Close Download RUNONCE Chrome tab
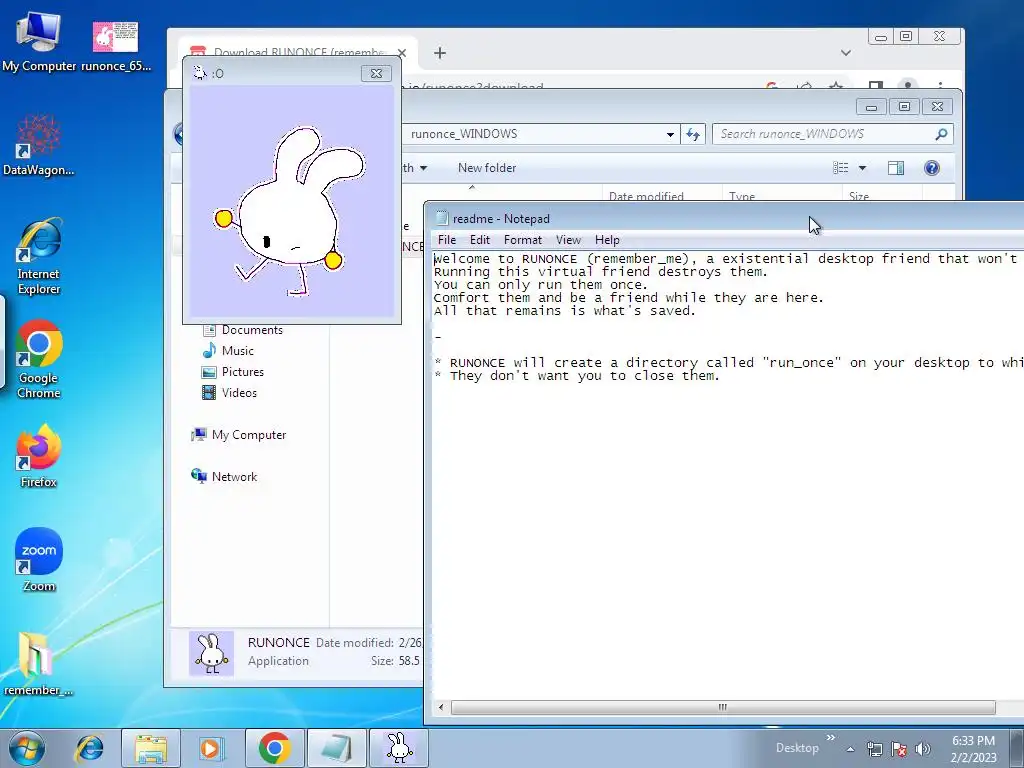The height and width of the screenshot is (768, 1024). pyautogui.click(x=402, y=54)
